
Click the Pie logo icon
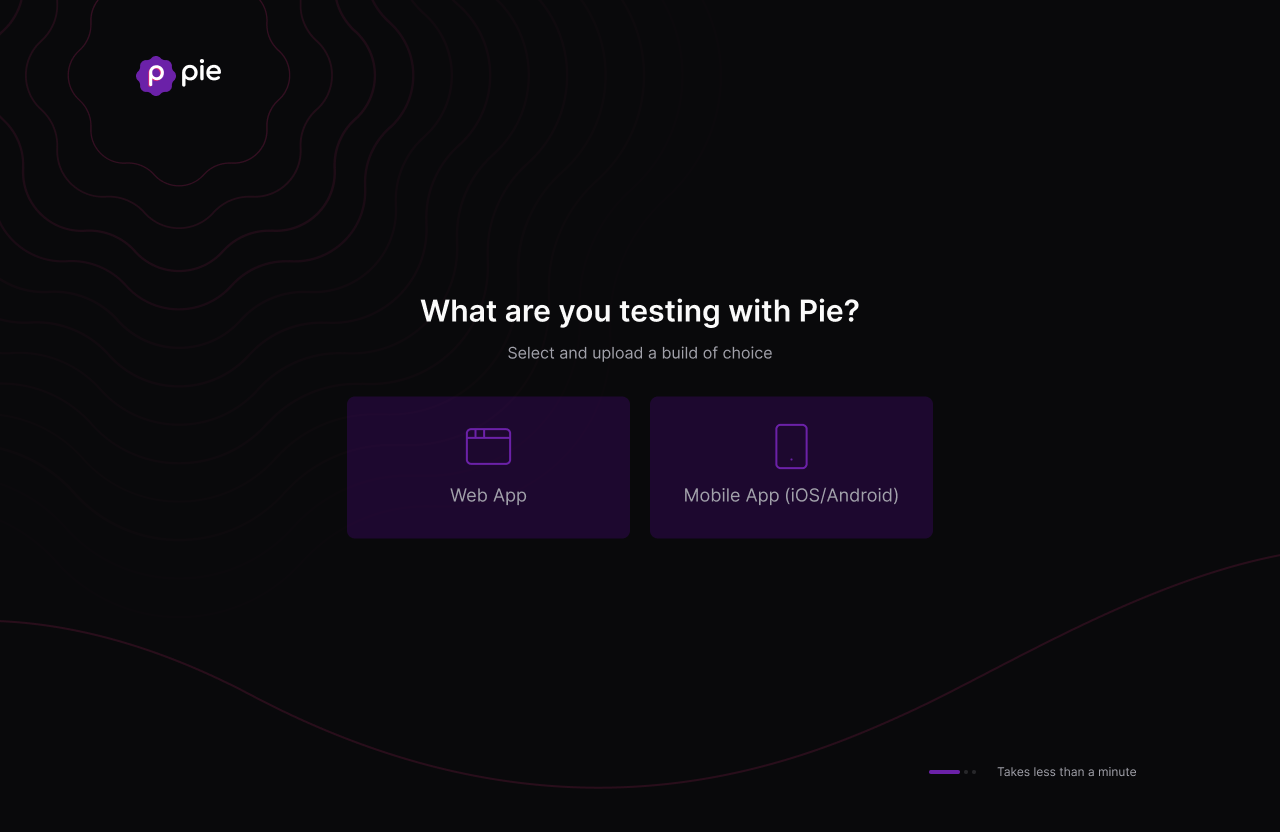[156, 76]
